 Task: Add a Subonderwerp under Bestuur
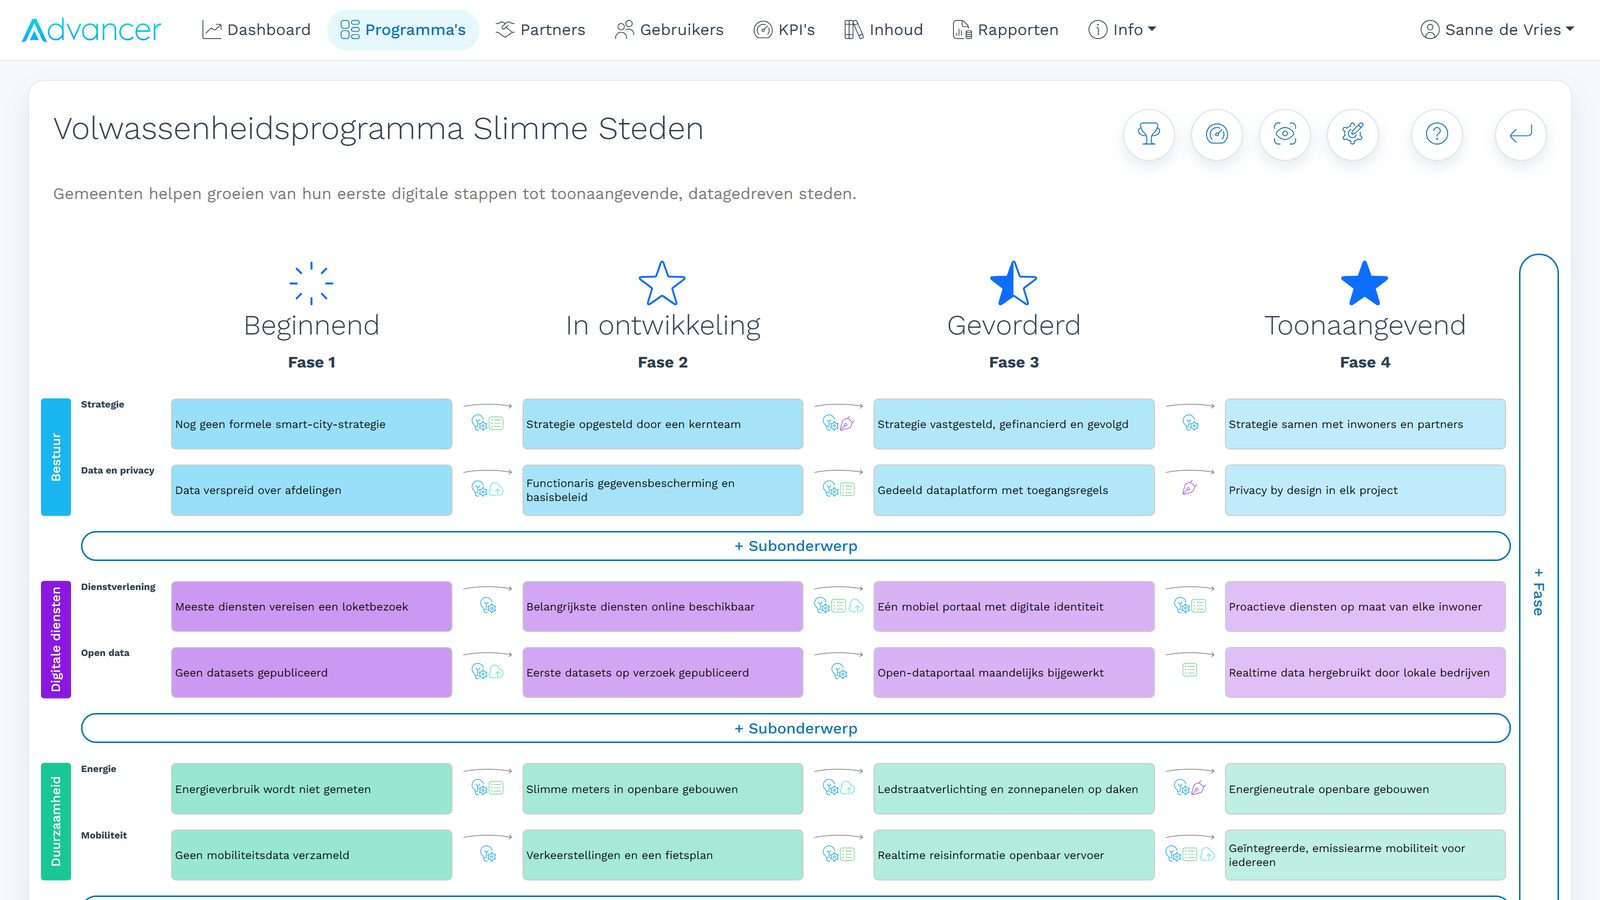pyautogui.click(x=796, y=546)
